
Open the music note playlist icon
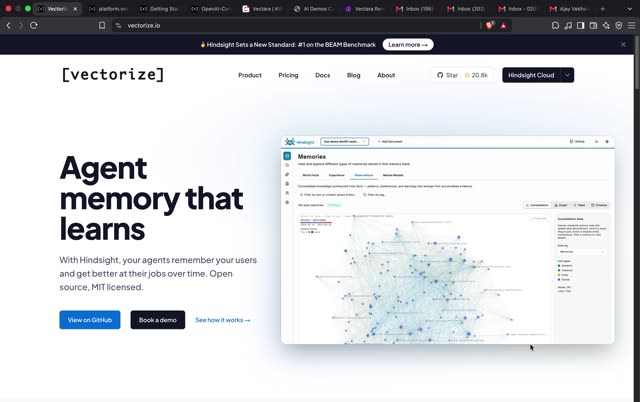[568, 25]
